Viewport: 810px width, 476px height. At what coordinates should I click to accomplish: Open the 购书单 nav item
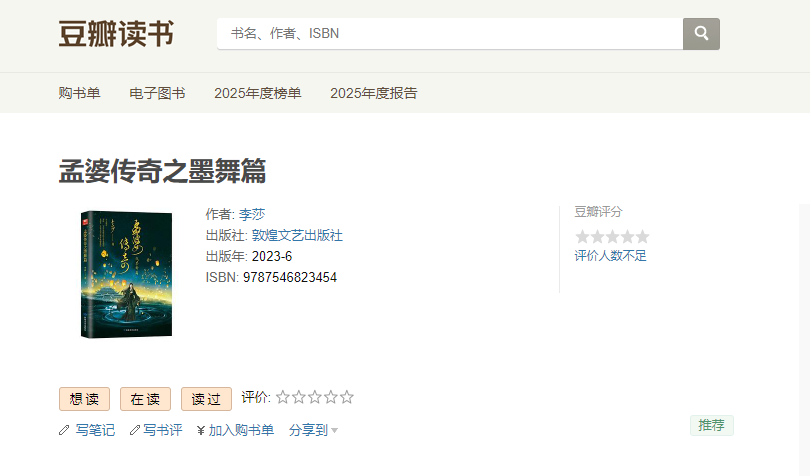(x=79, y=93)
